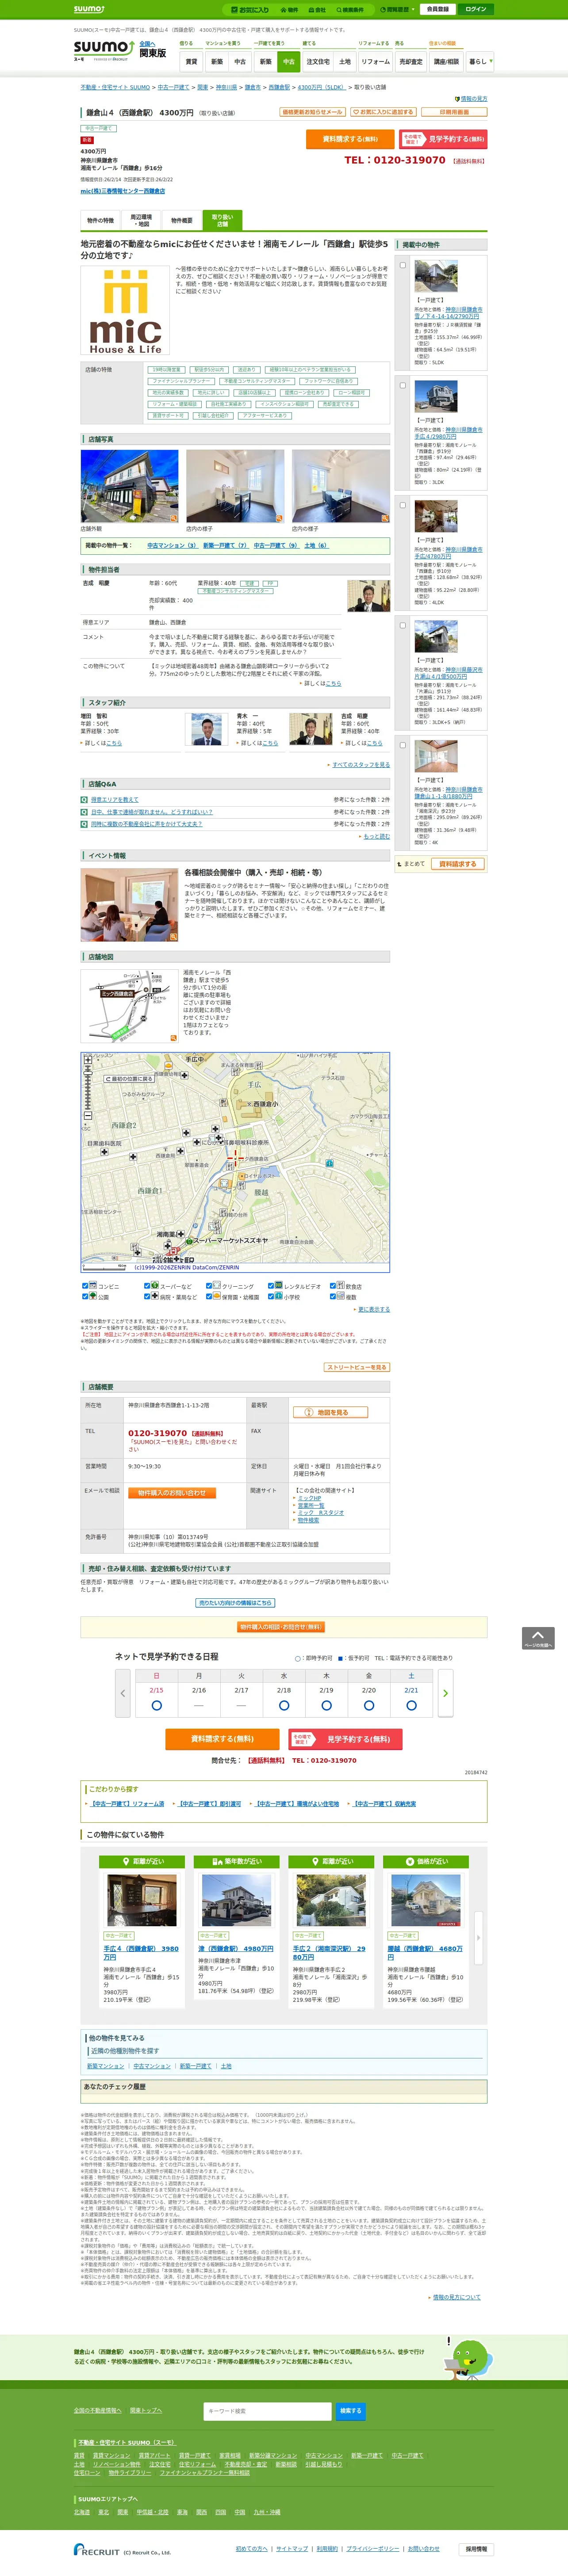The image size is (568, 2576).
Task: Tick the first sidebar property checkbox
Action: pyautogui.click(x=403, y=265)
